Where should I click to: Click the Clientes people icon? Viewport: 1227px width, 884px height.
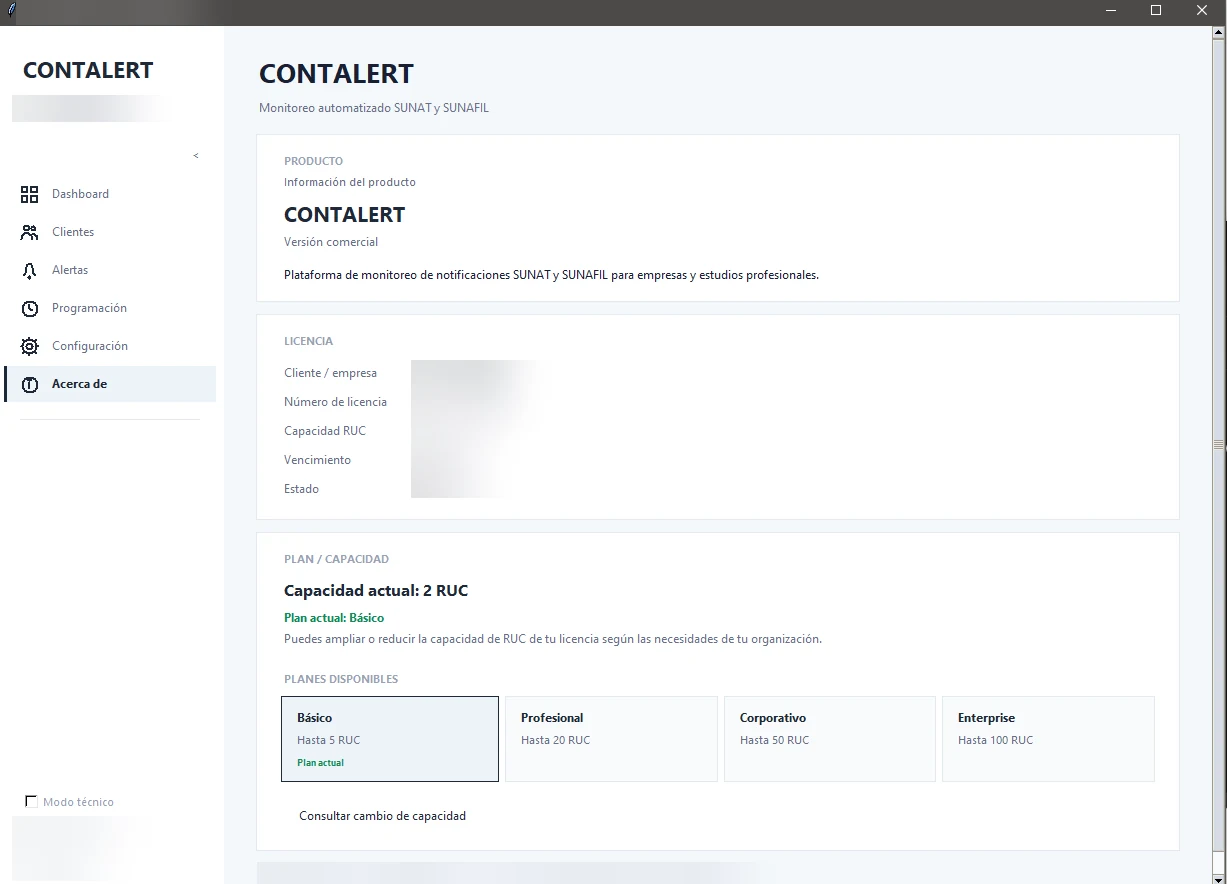point(30,232)
